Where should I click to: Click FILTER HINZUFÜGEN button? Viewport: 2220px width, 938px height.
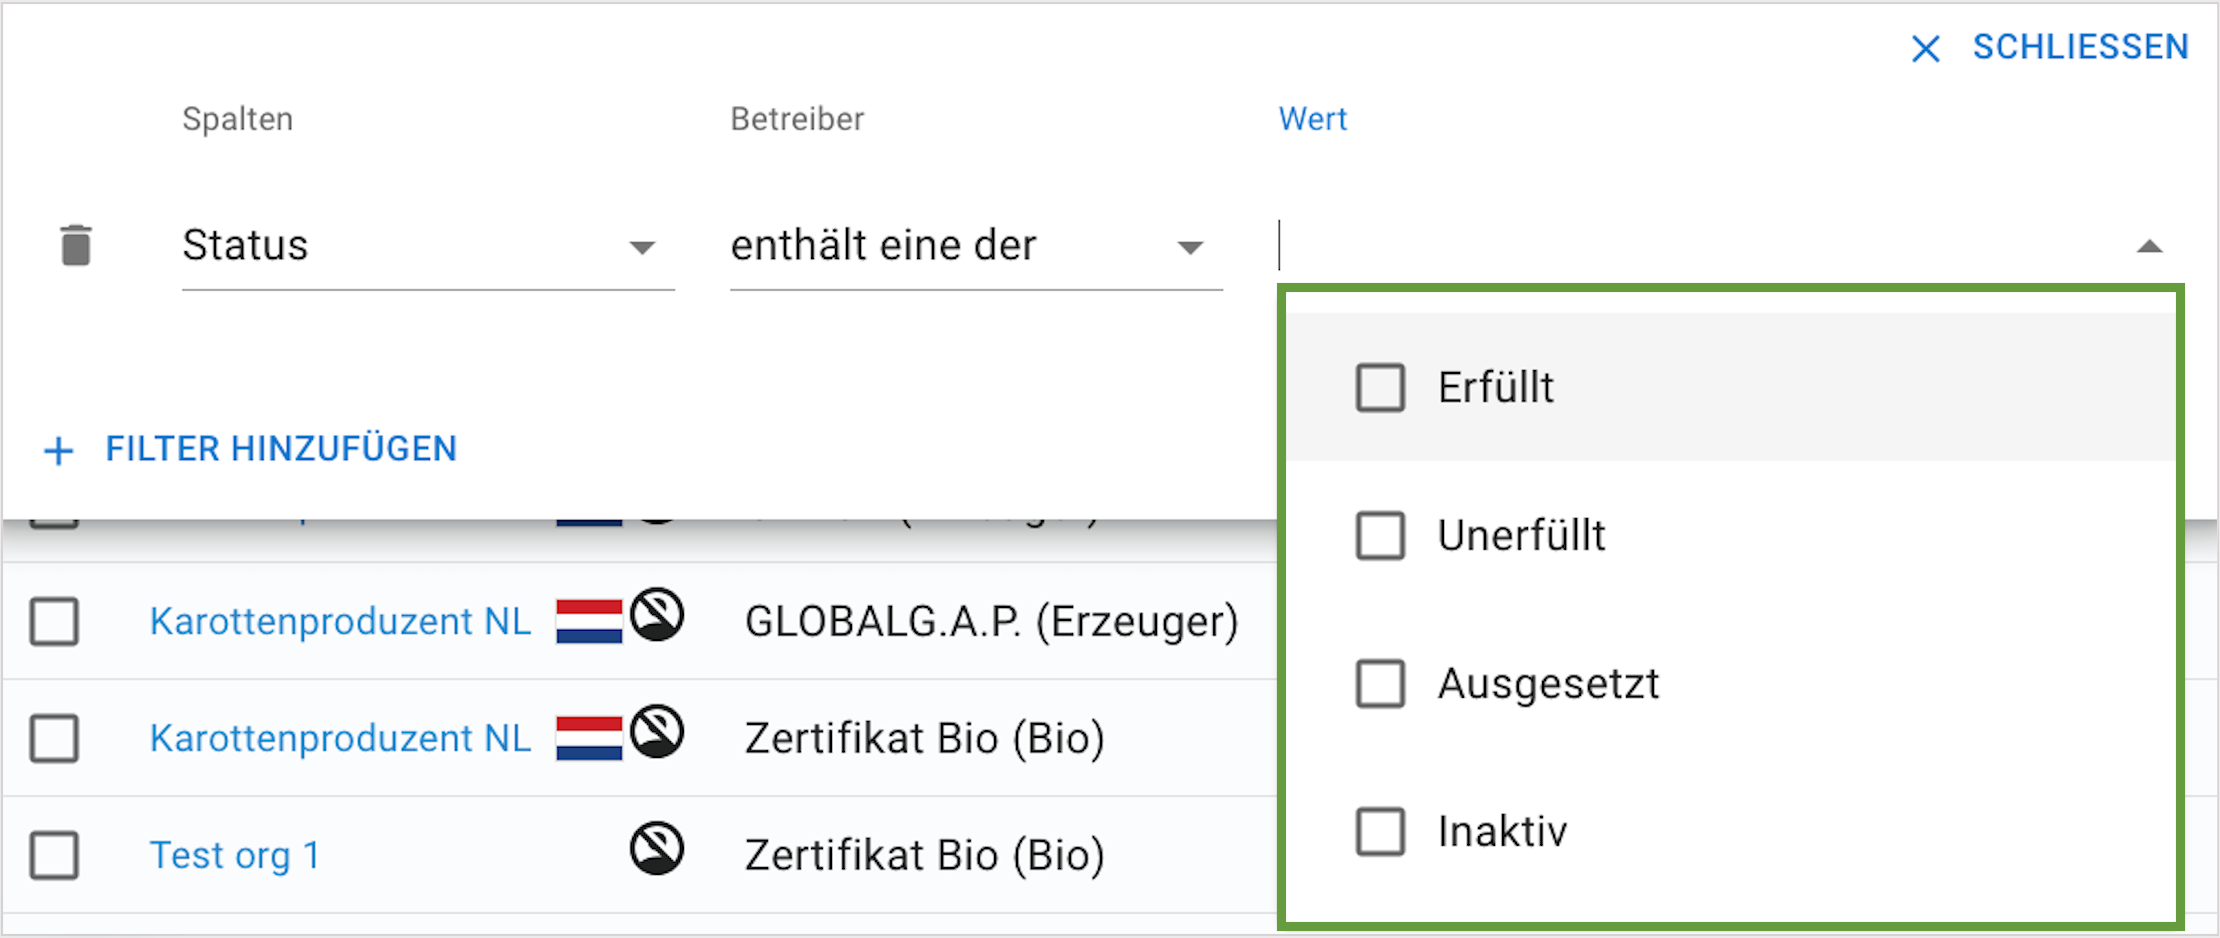coord(250,449)
